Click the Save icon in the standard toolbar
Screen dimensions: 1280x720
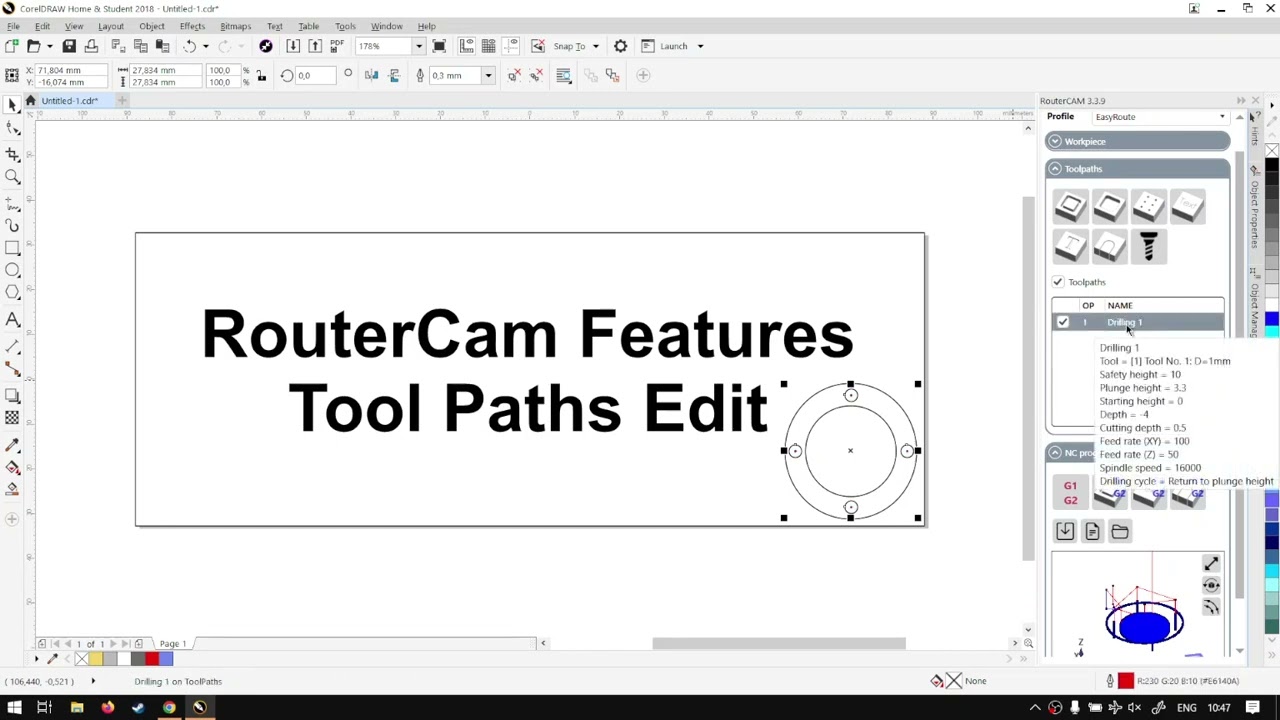69,46
